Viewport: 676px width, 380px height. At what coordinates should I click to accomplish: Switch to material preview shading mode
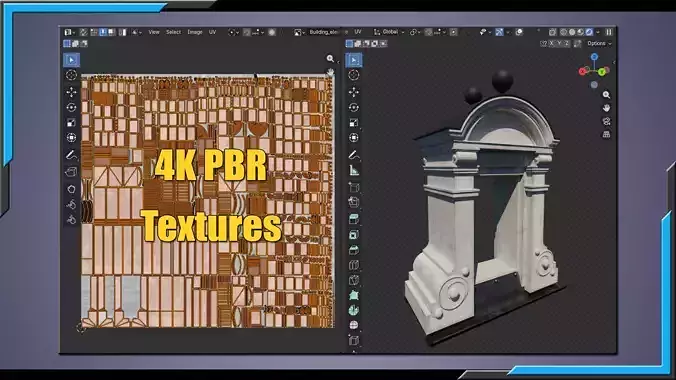coord(580,32)
